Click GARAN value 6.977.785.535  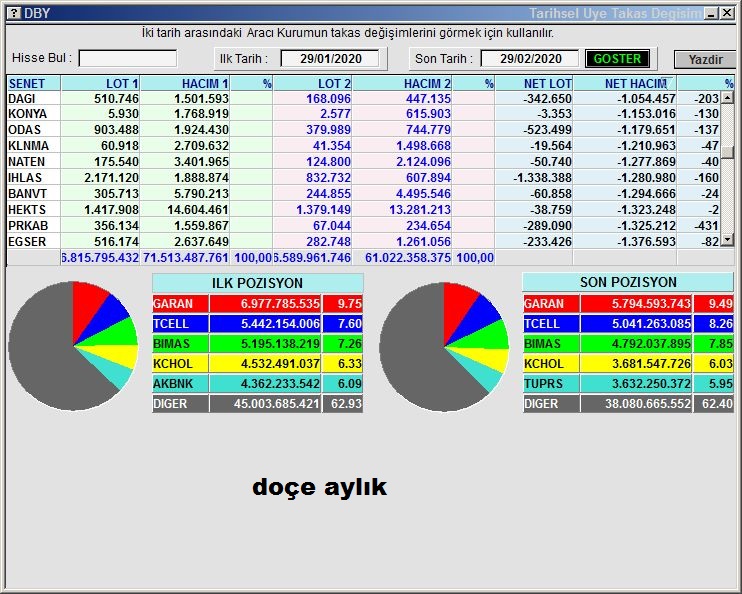(x=280, y=304)
